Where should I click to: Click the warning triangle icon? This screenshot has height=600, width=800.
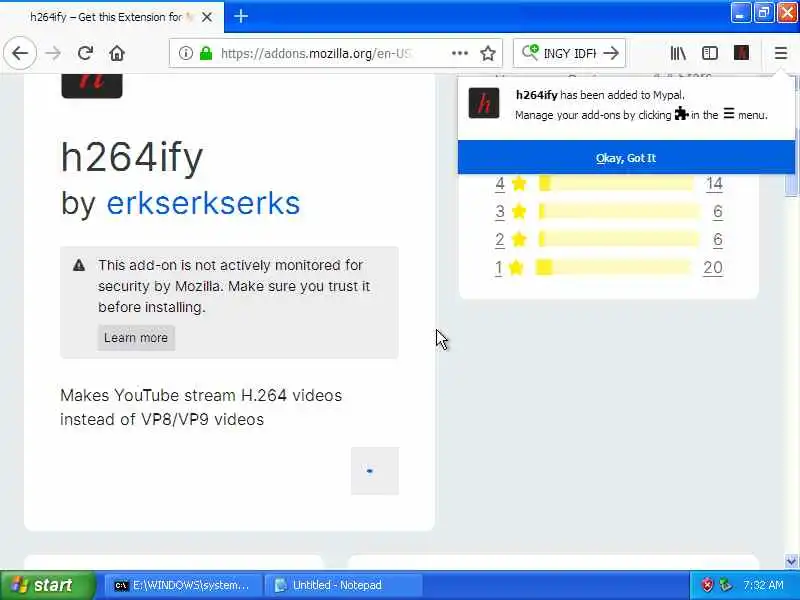(79, 265)
